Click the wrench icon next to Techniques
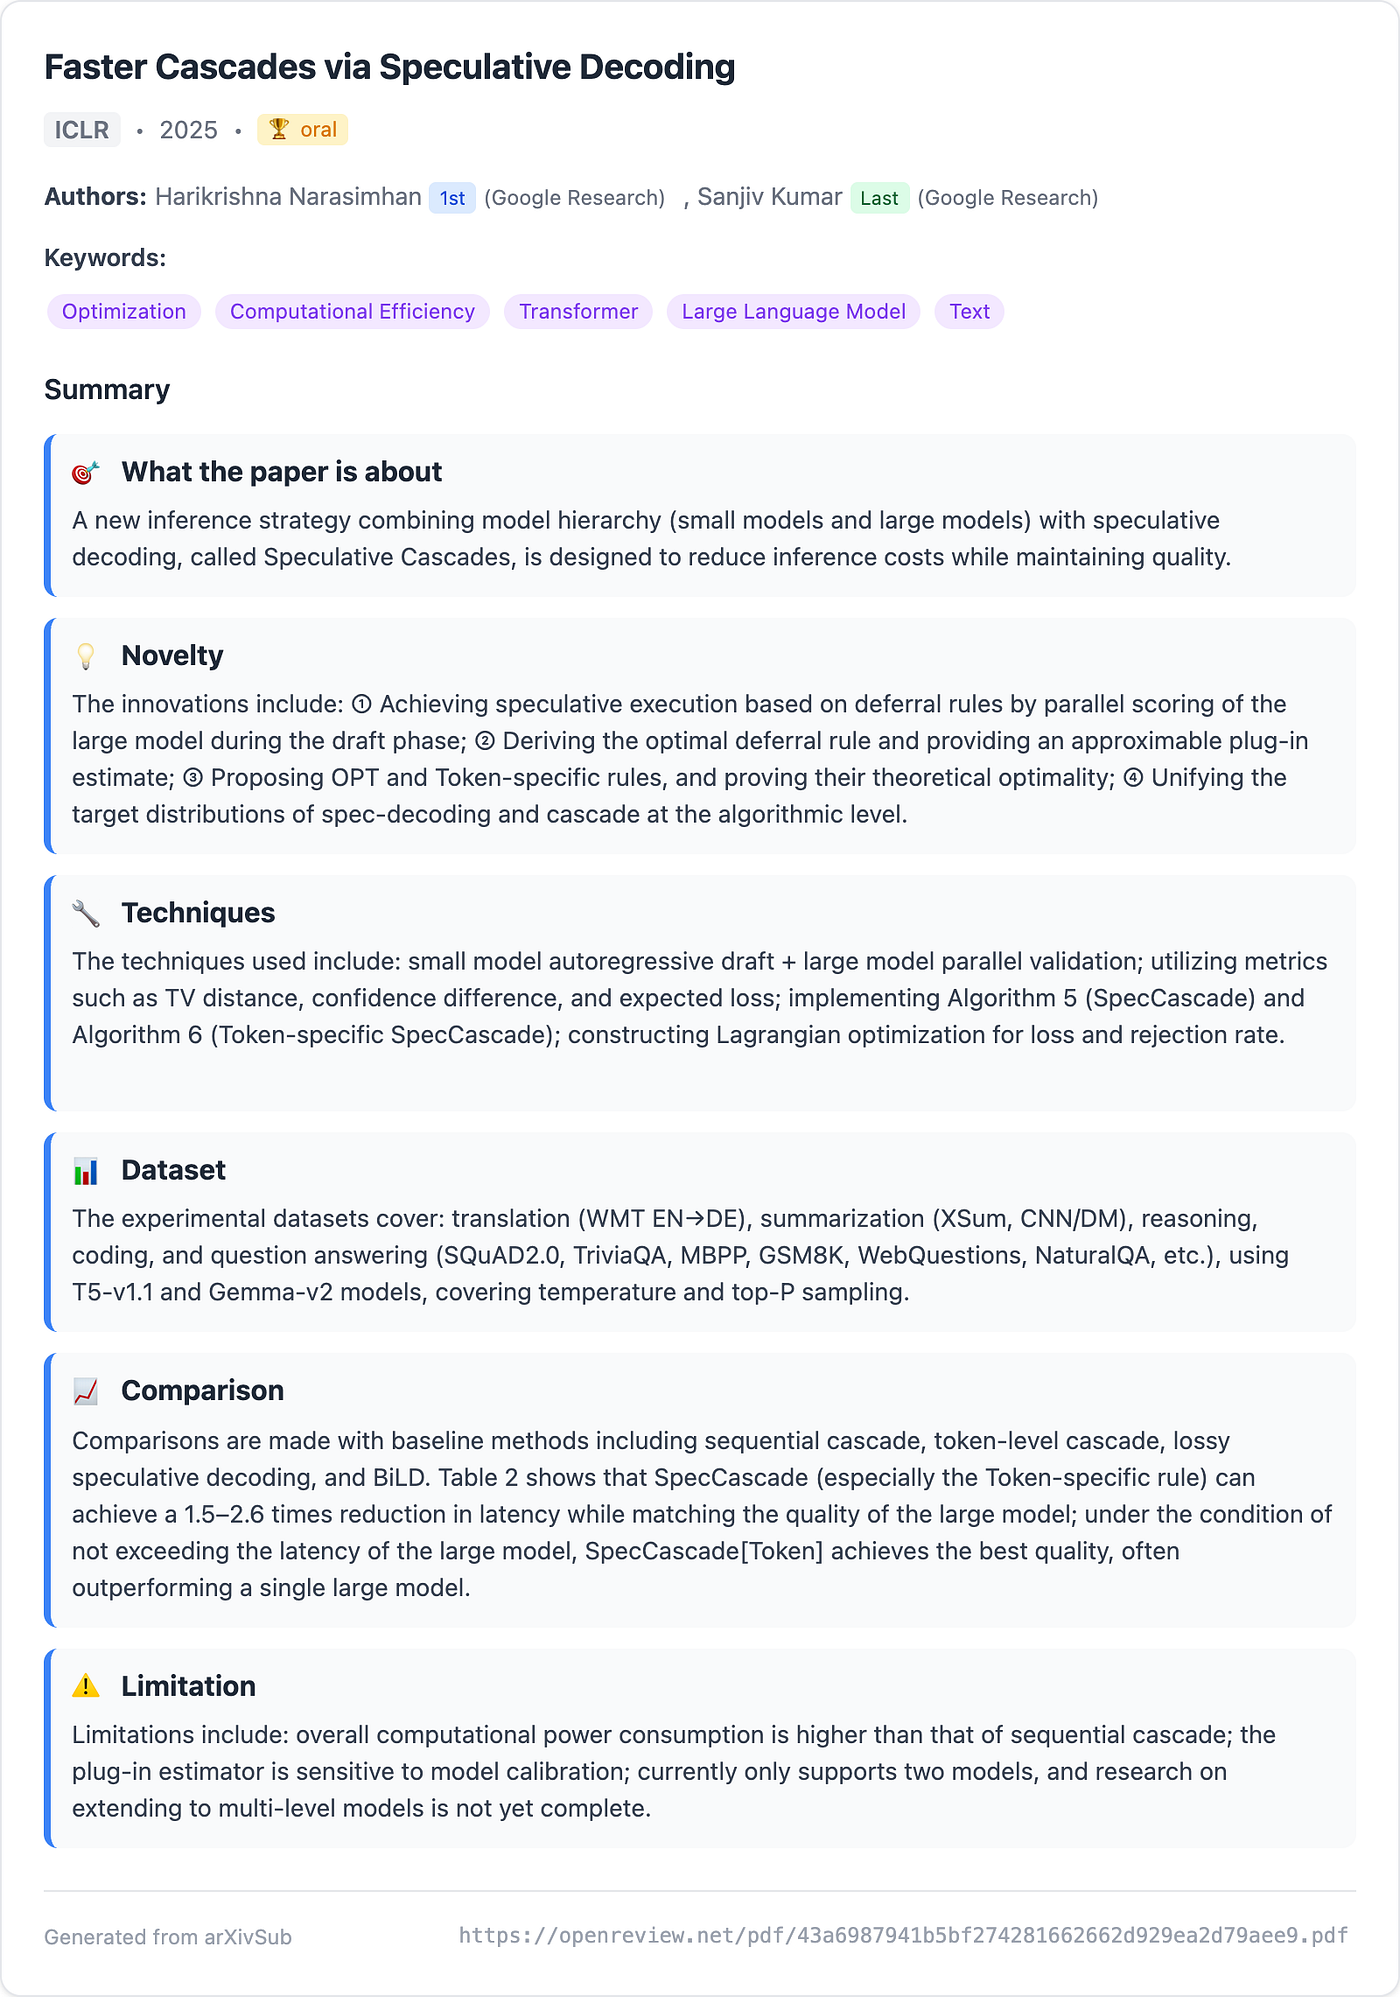The width and height of the screenshot is (1400, 1997). pyautogui.click(x=86, y=914)
